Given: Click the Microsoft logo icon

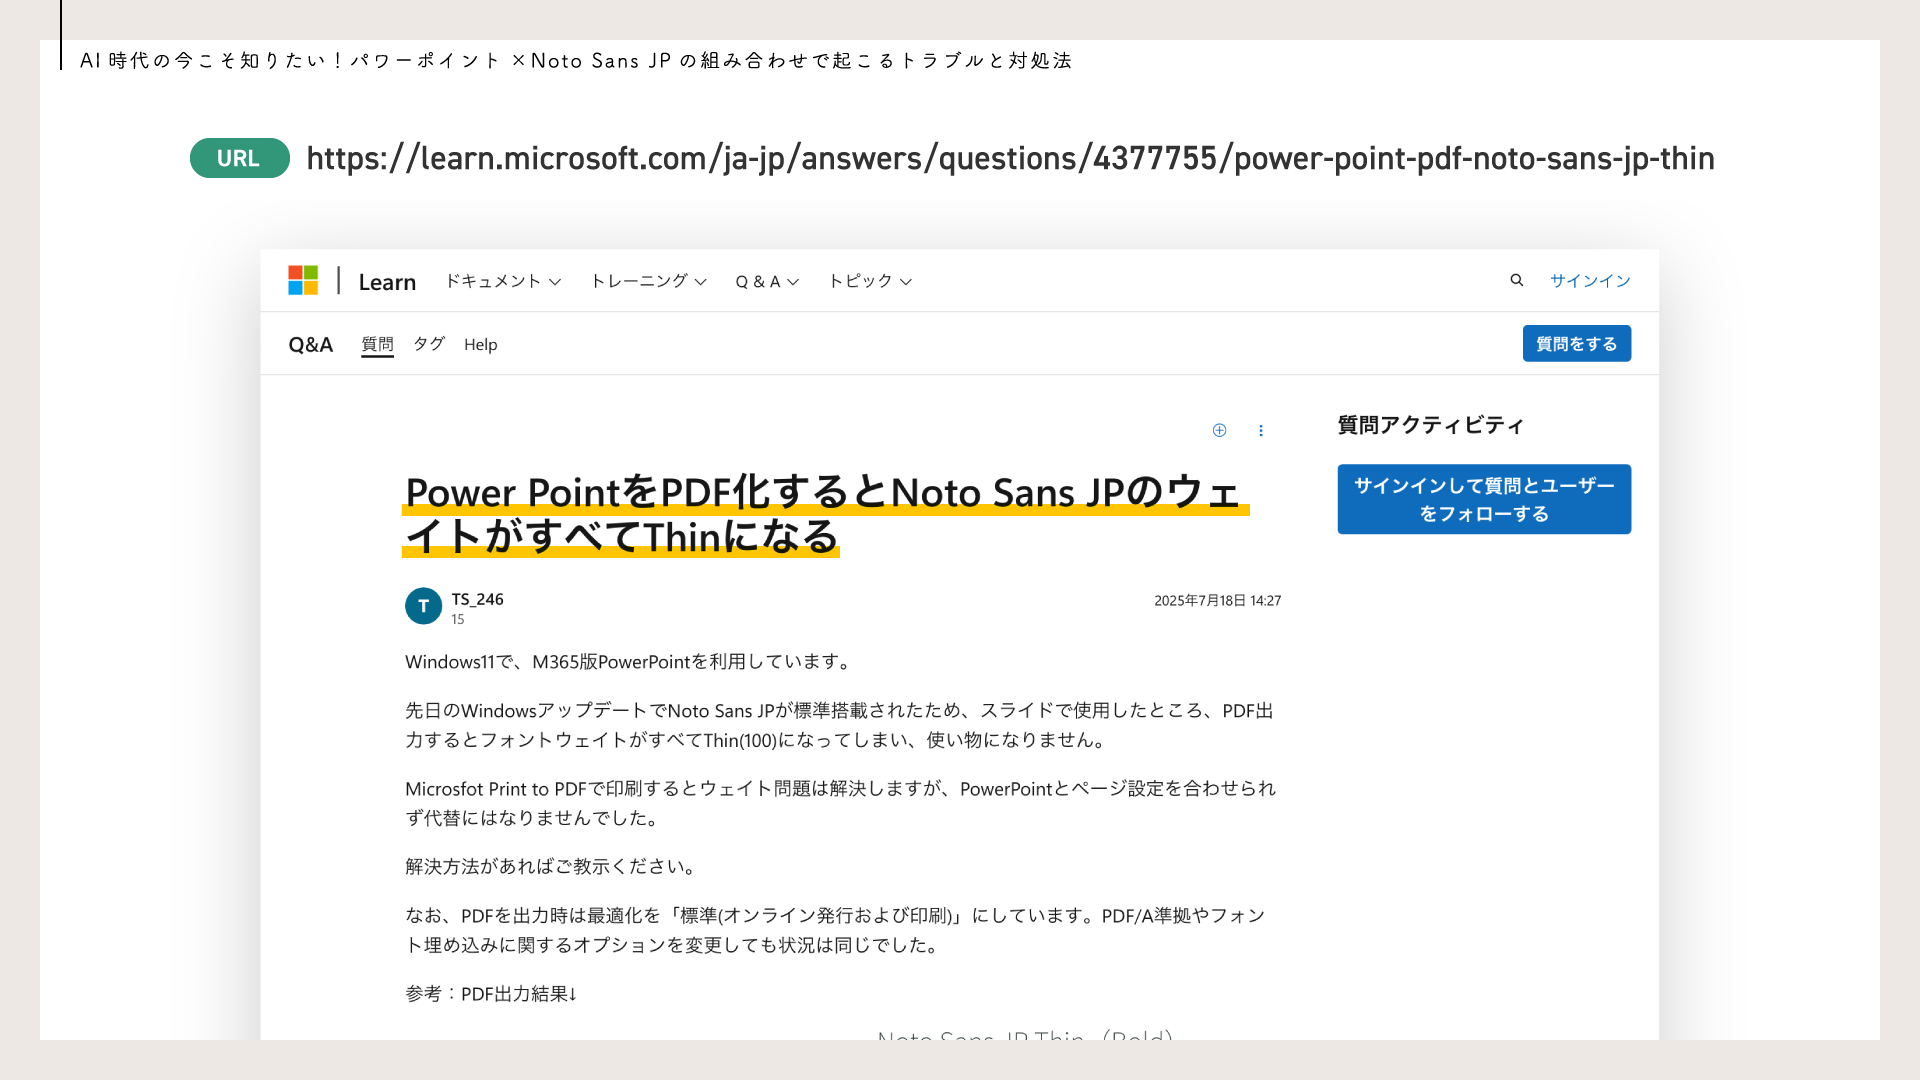Looking at the screenshot, I should (302, 281).
